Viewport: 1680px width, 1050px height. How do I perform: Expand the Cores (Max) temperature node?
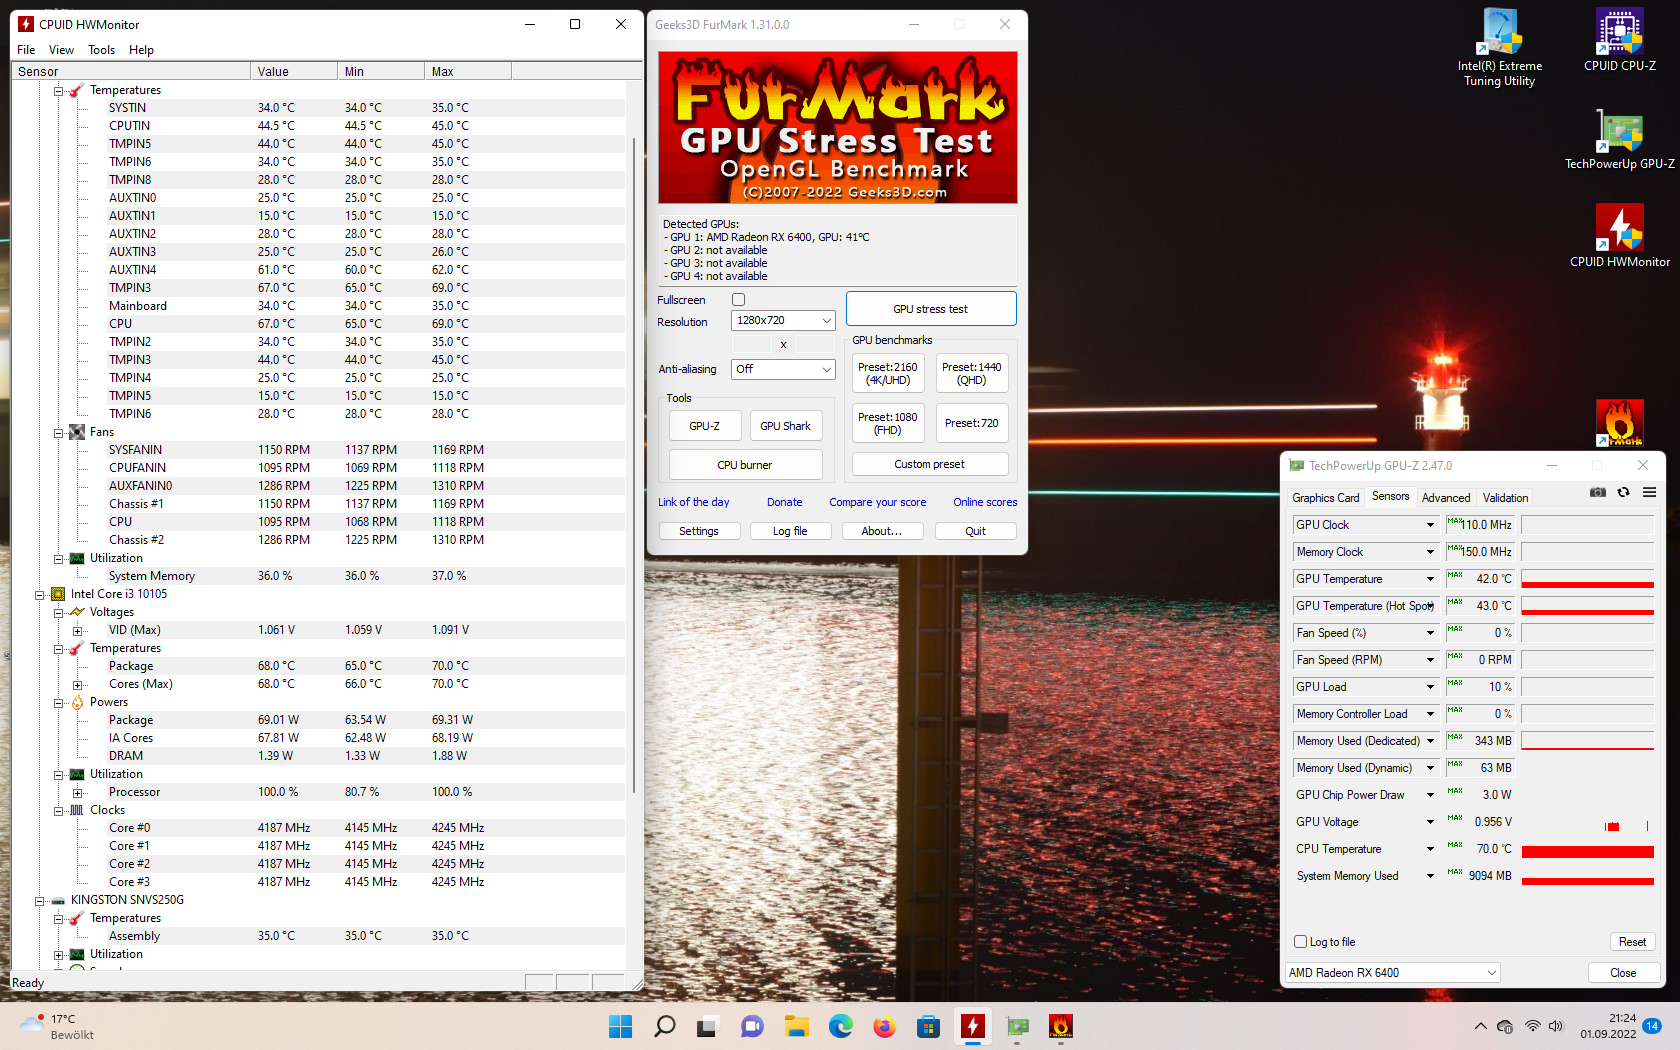click(x=78, y=685)
